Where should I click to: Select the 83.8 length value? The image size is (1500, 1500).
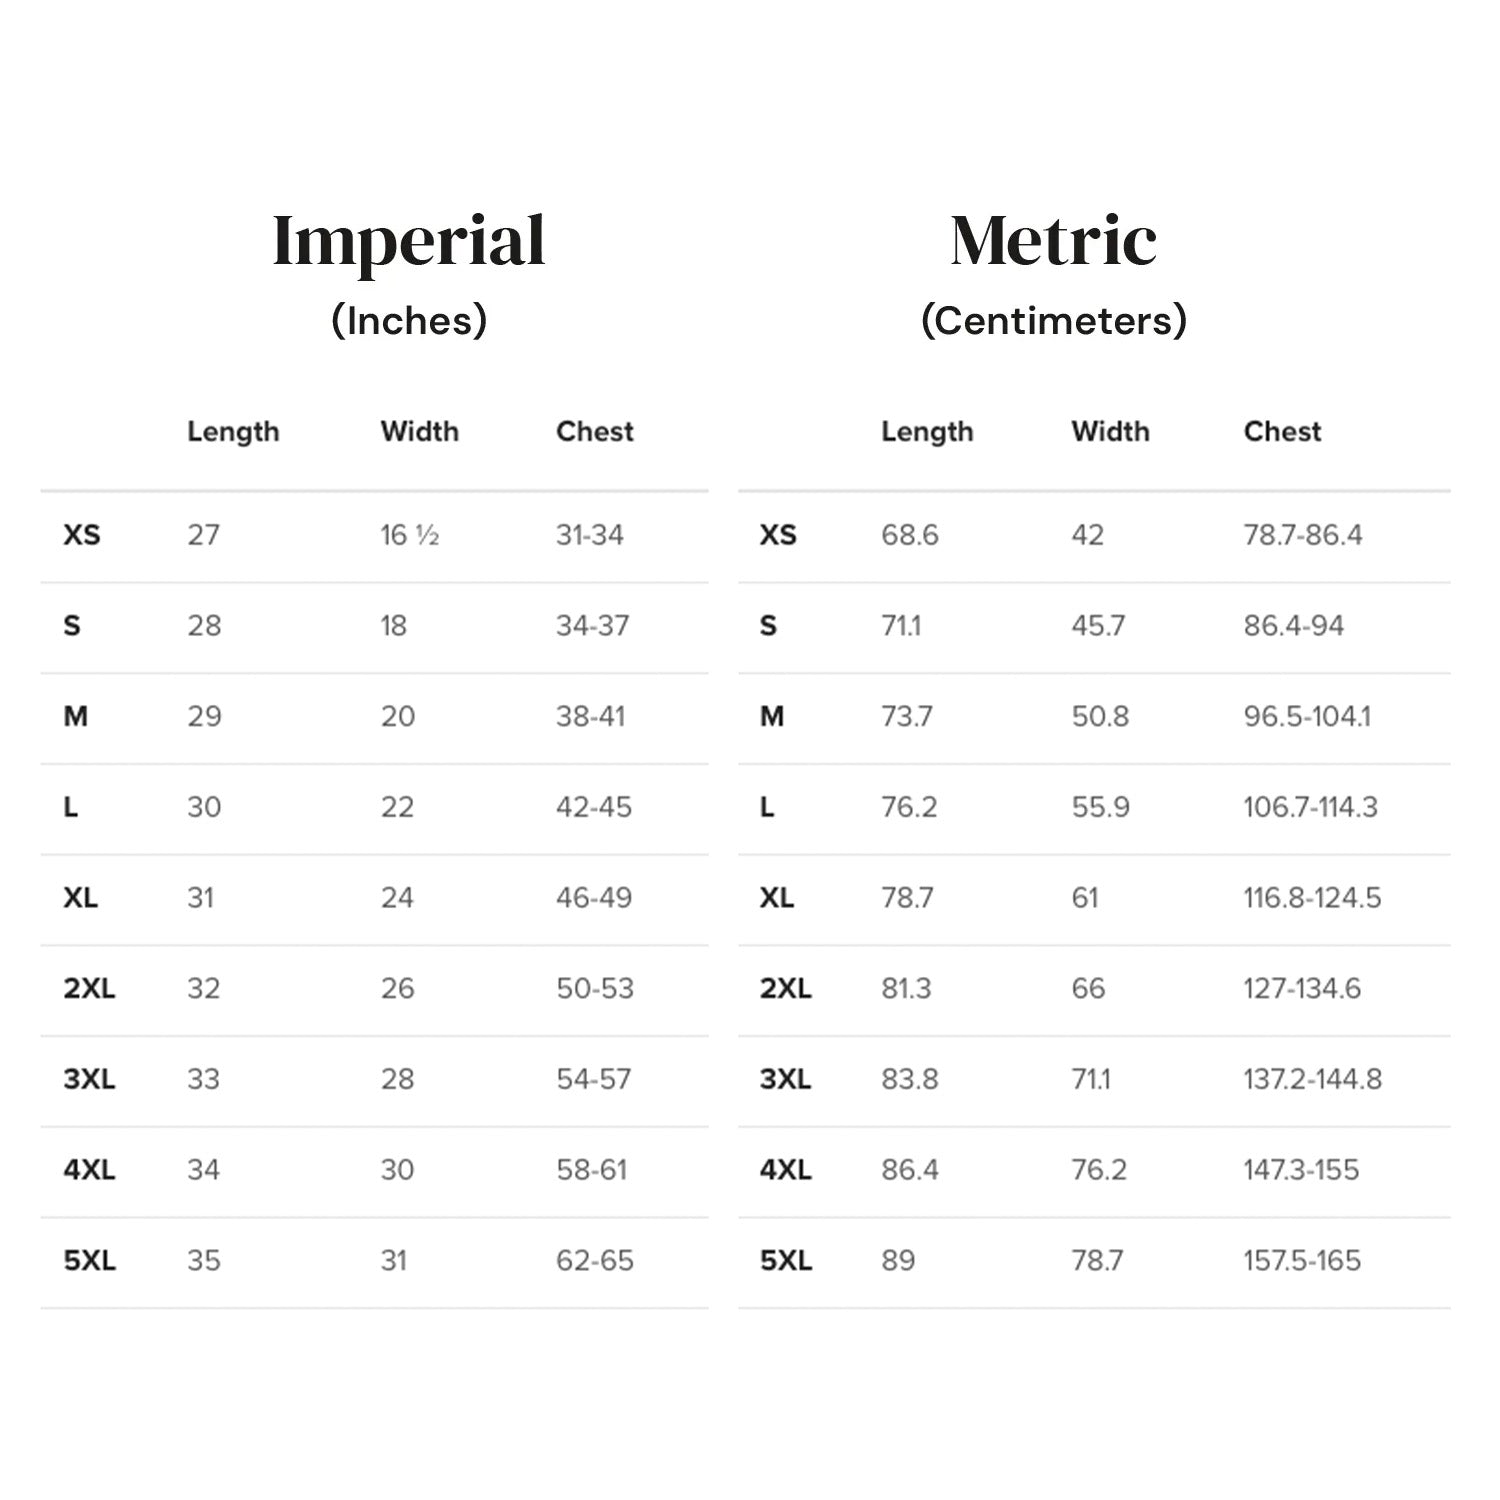(x=909, y=1080)
